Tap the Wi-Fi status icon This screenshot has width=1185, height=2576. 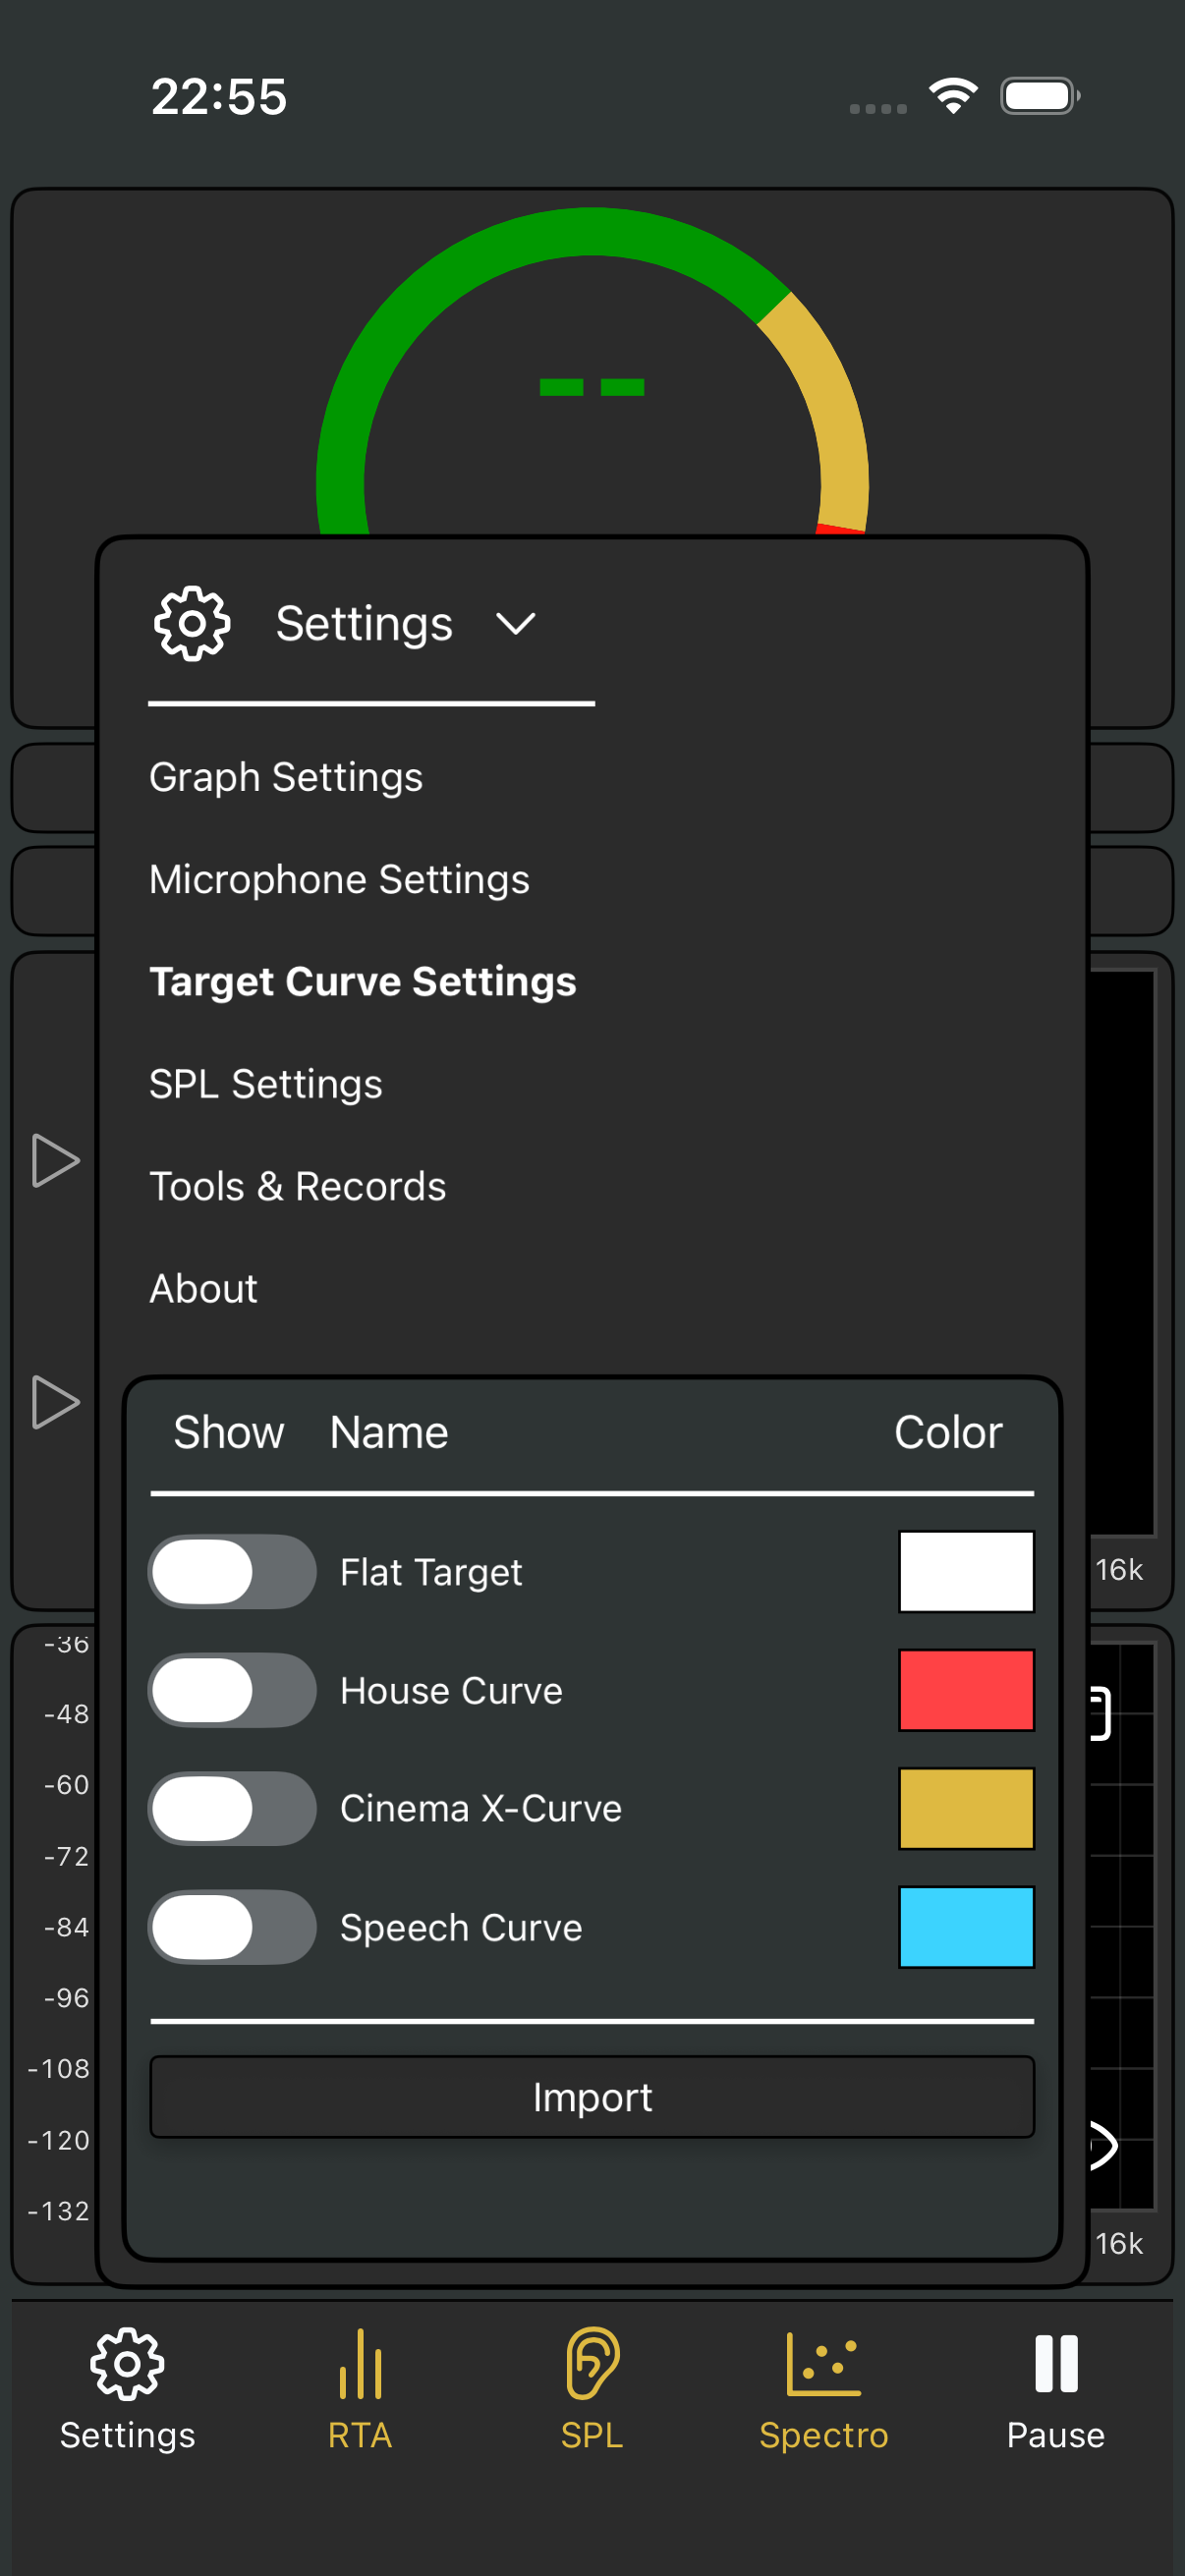[x=953, y=96]
